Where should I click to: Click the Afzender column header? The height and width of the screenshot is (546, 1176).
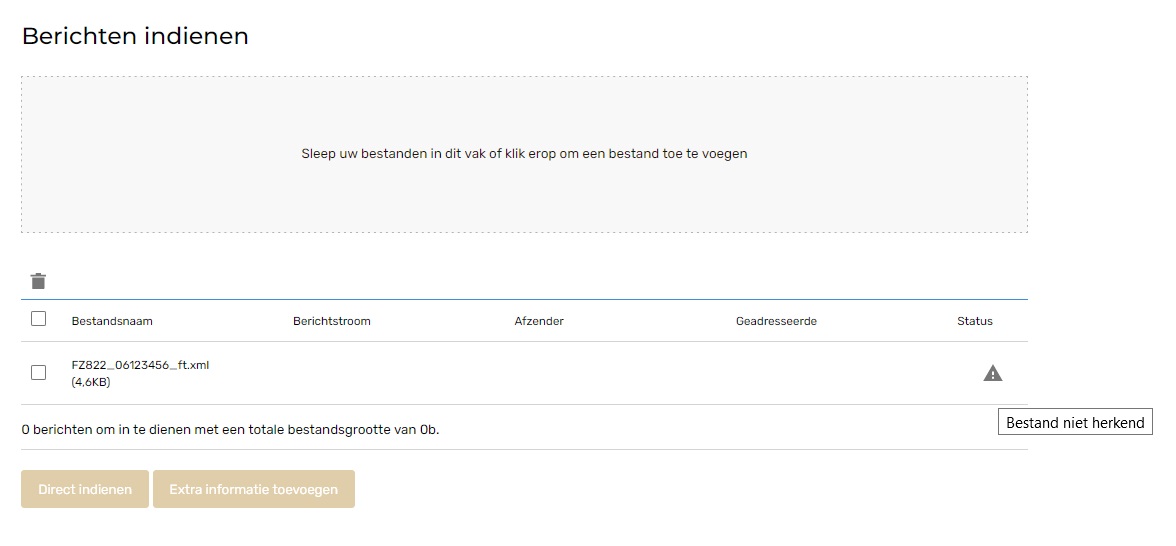point(538,321)
